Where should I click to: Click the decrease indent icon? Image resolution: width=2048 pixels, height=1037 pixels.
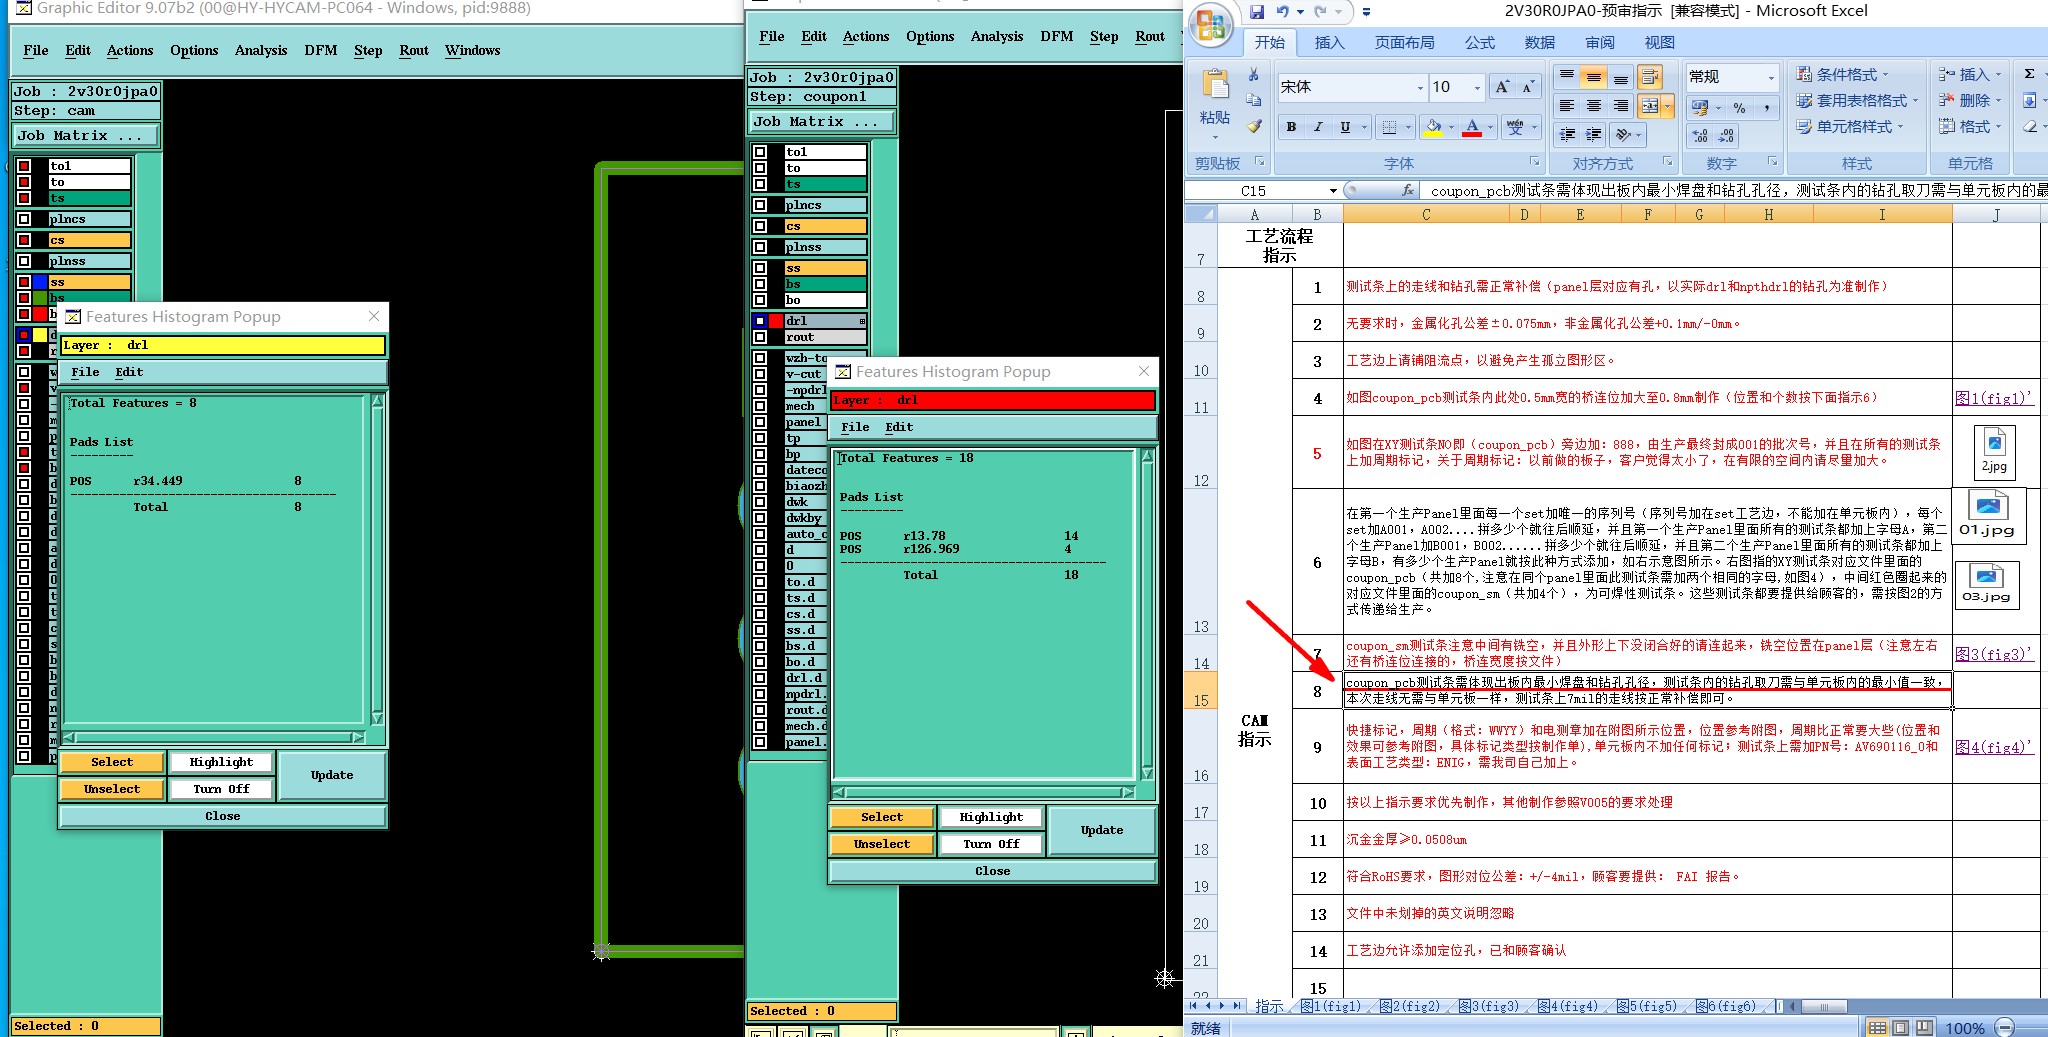pos(1567,134)
